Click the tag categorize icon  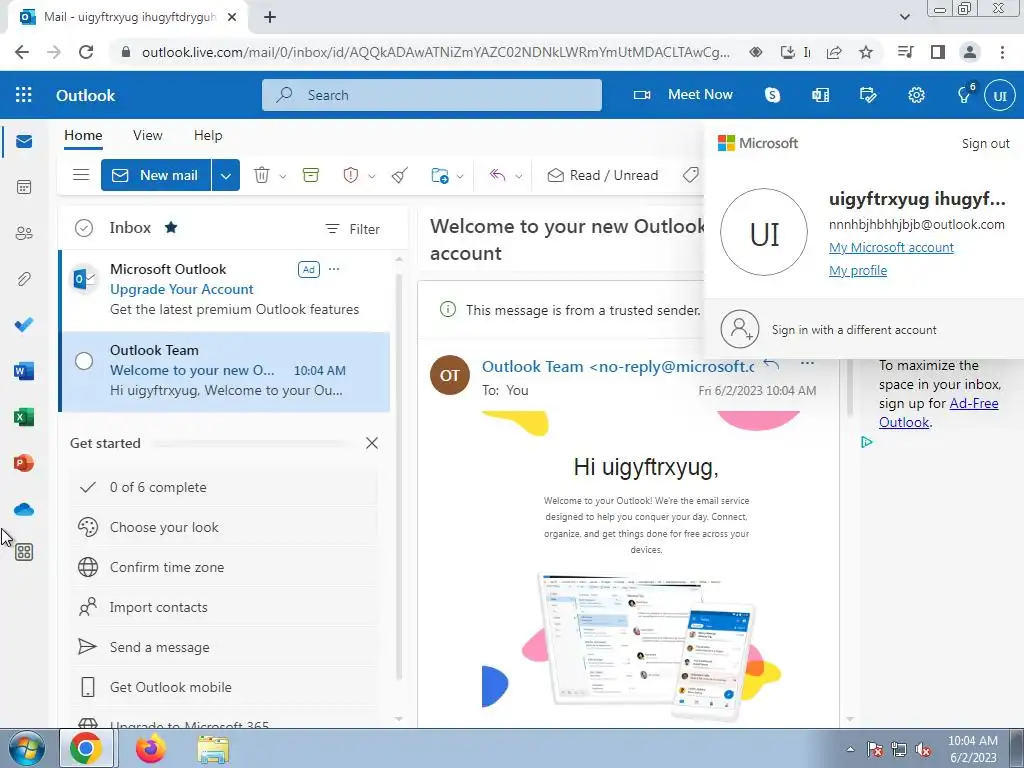click(691, 175)
